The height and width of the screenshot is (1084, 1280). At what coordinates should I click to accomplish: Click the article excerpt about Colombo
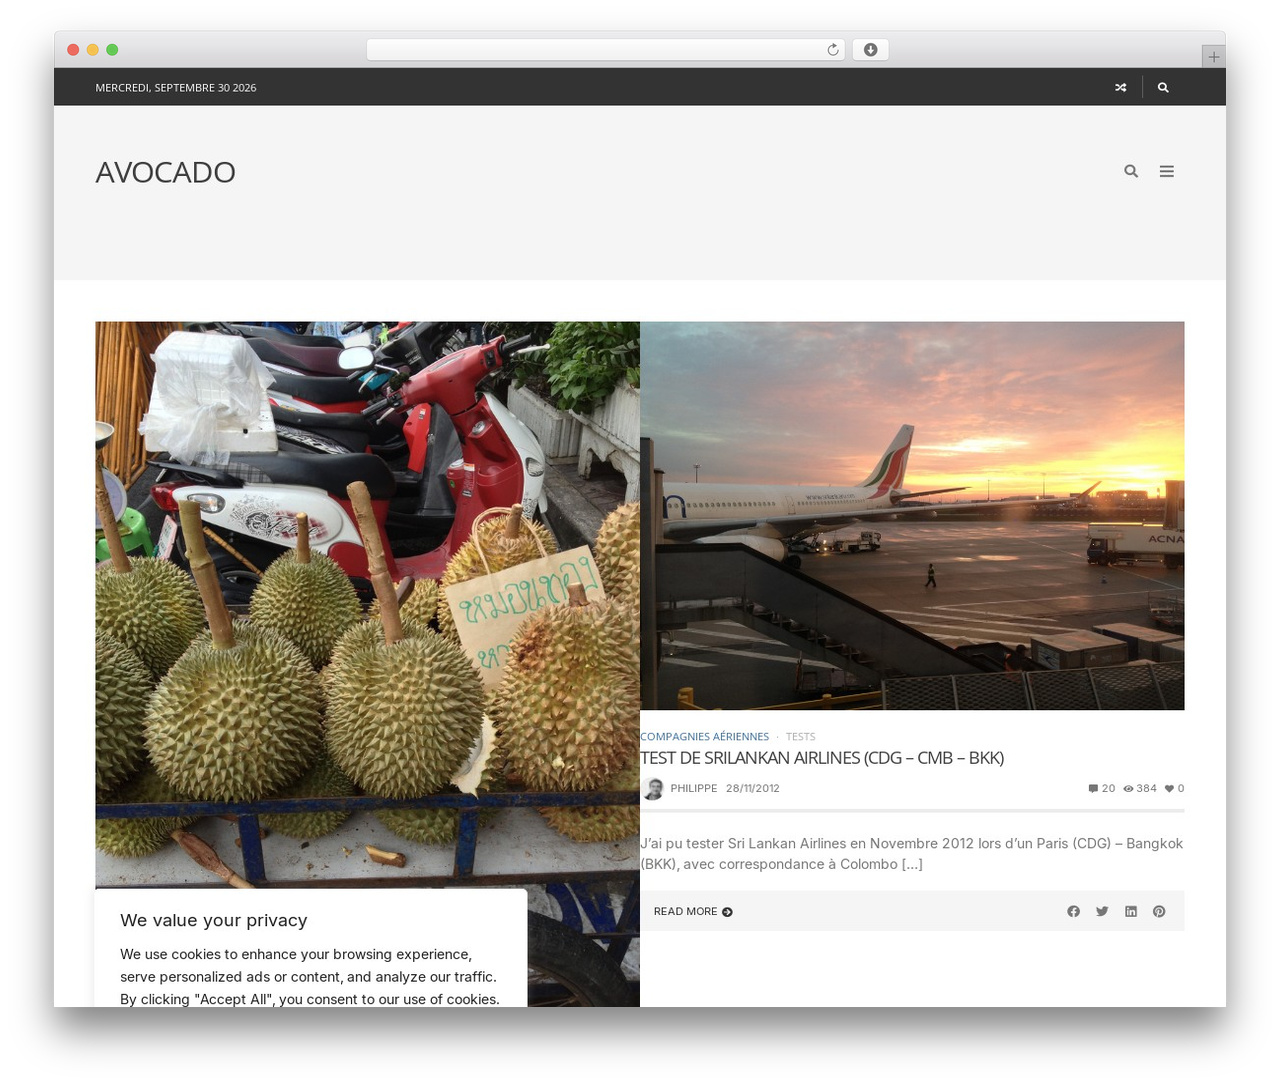(912, 854)
